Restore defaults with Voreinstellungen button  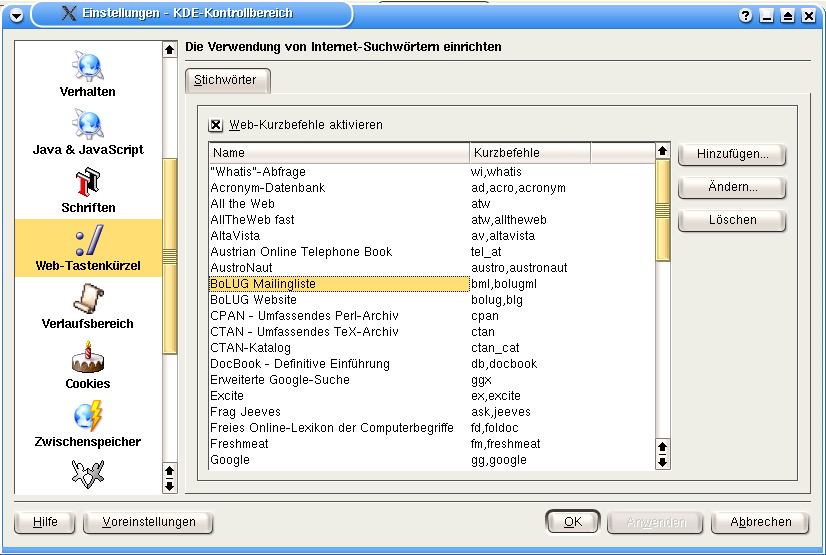pos(148,522)
